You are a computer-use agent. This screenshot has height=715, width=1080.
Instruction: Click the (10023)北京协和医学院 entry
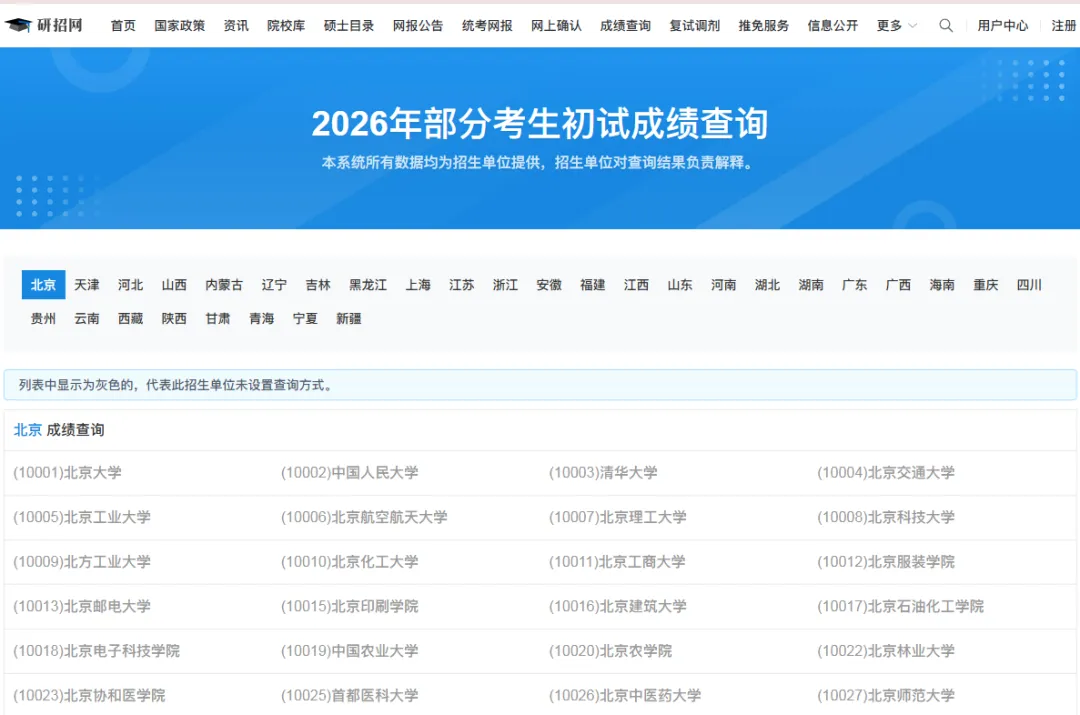(x=90, y=696)
